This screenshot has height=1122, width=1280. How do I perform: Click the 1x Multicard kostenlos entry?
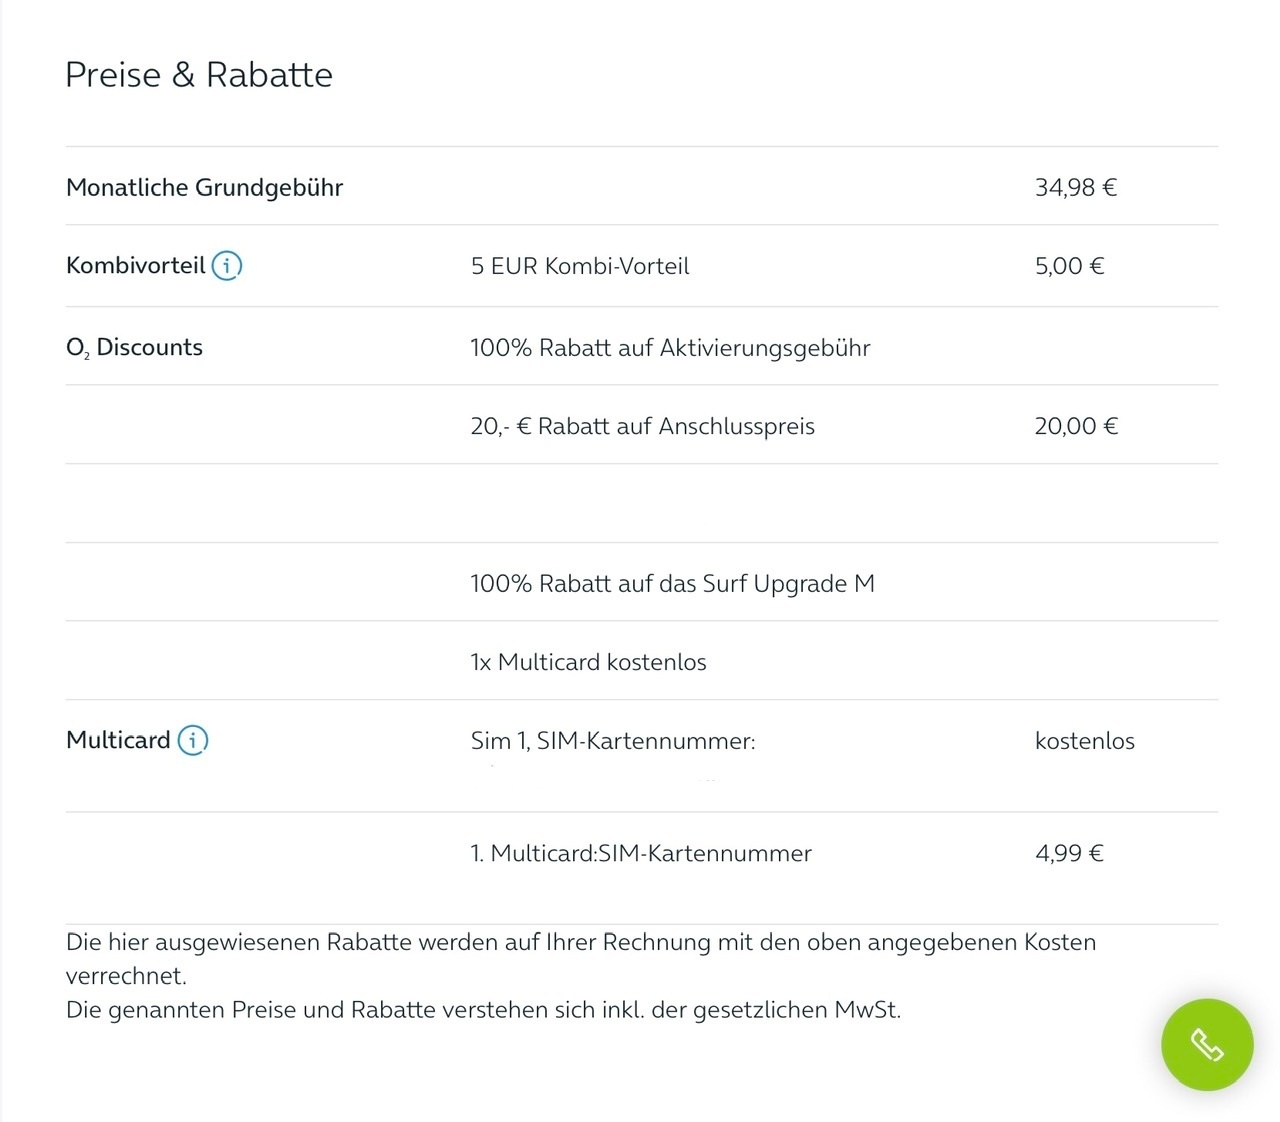point(588,662)
